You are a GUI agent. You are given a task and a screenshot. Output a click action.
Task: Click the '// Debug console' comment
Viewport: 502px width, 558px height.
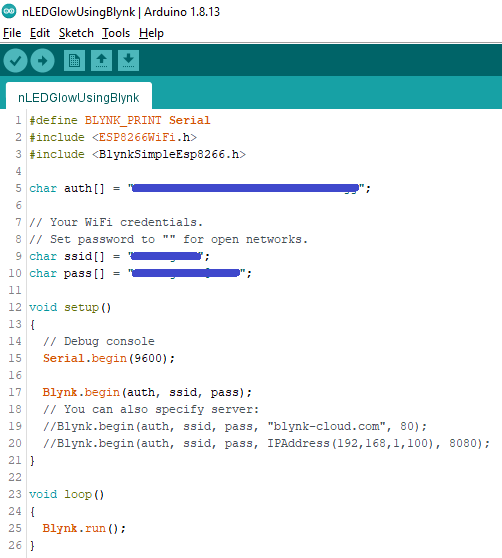pyautogui.click(x=99, y=341)
